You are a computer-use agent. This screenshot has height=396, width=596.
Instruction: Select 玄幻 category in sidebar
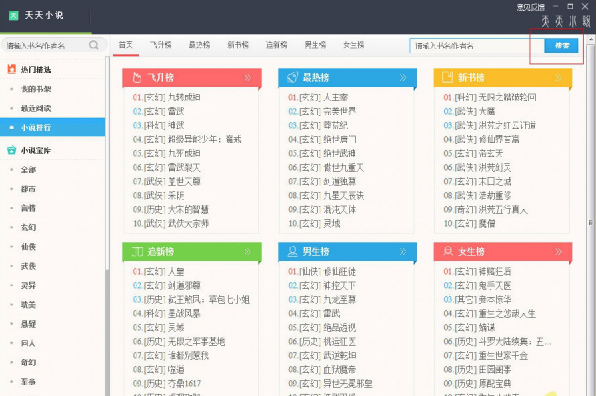(28, 227)
